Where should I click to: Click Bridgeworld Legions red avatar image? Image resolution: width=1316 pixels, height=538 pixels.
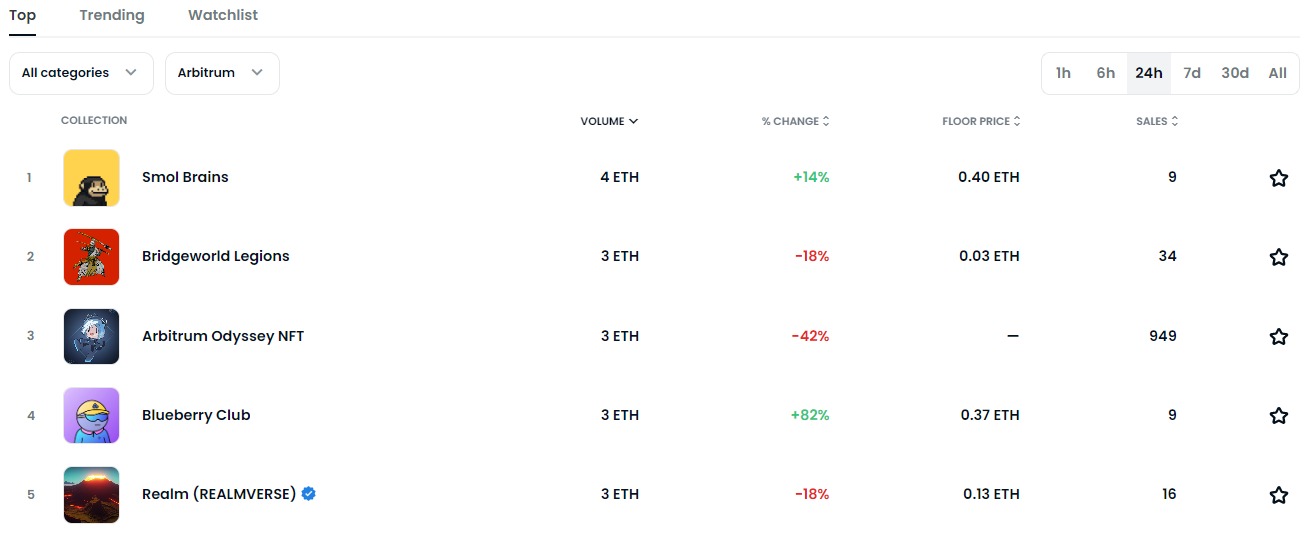coord(91,257)
